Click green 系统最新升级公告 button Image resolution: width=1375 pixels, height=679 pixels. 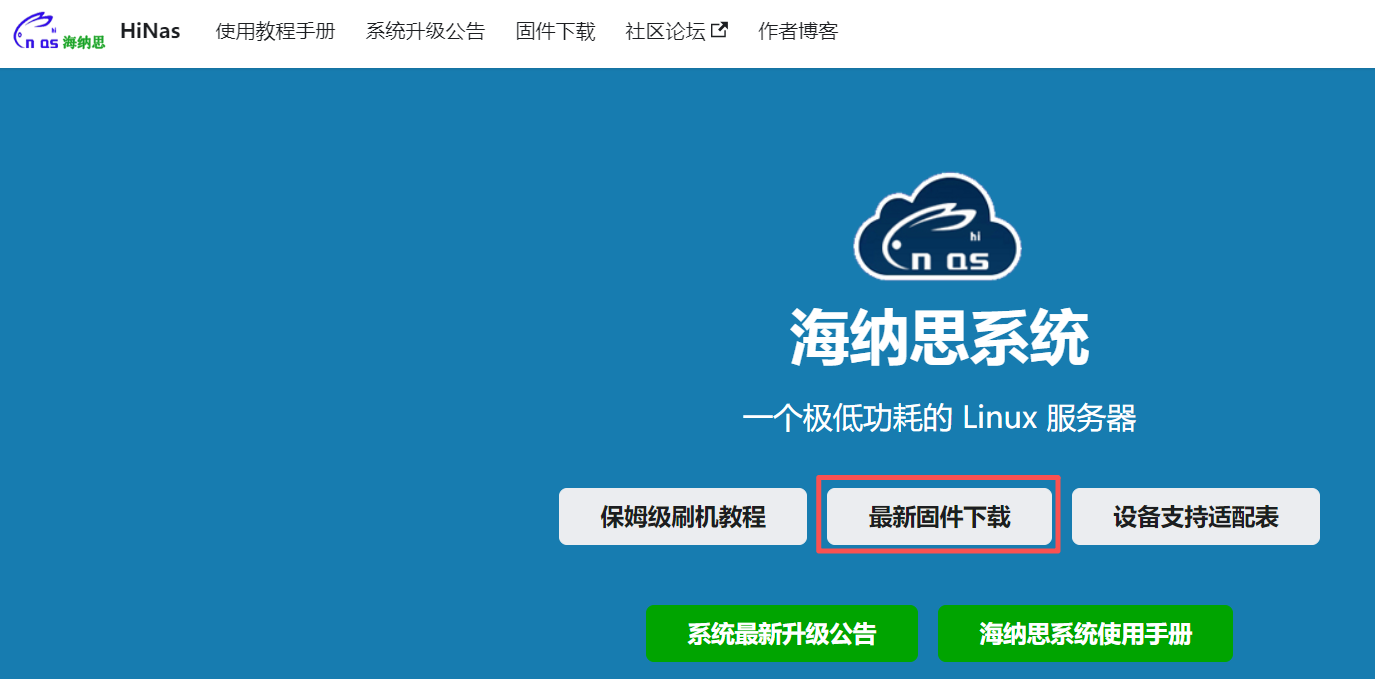(781, 633)
